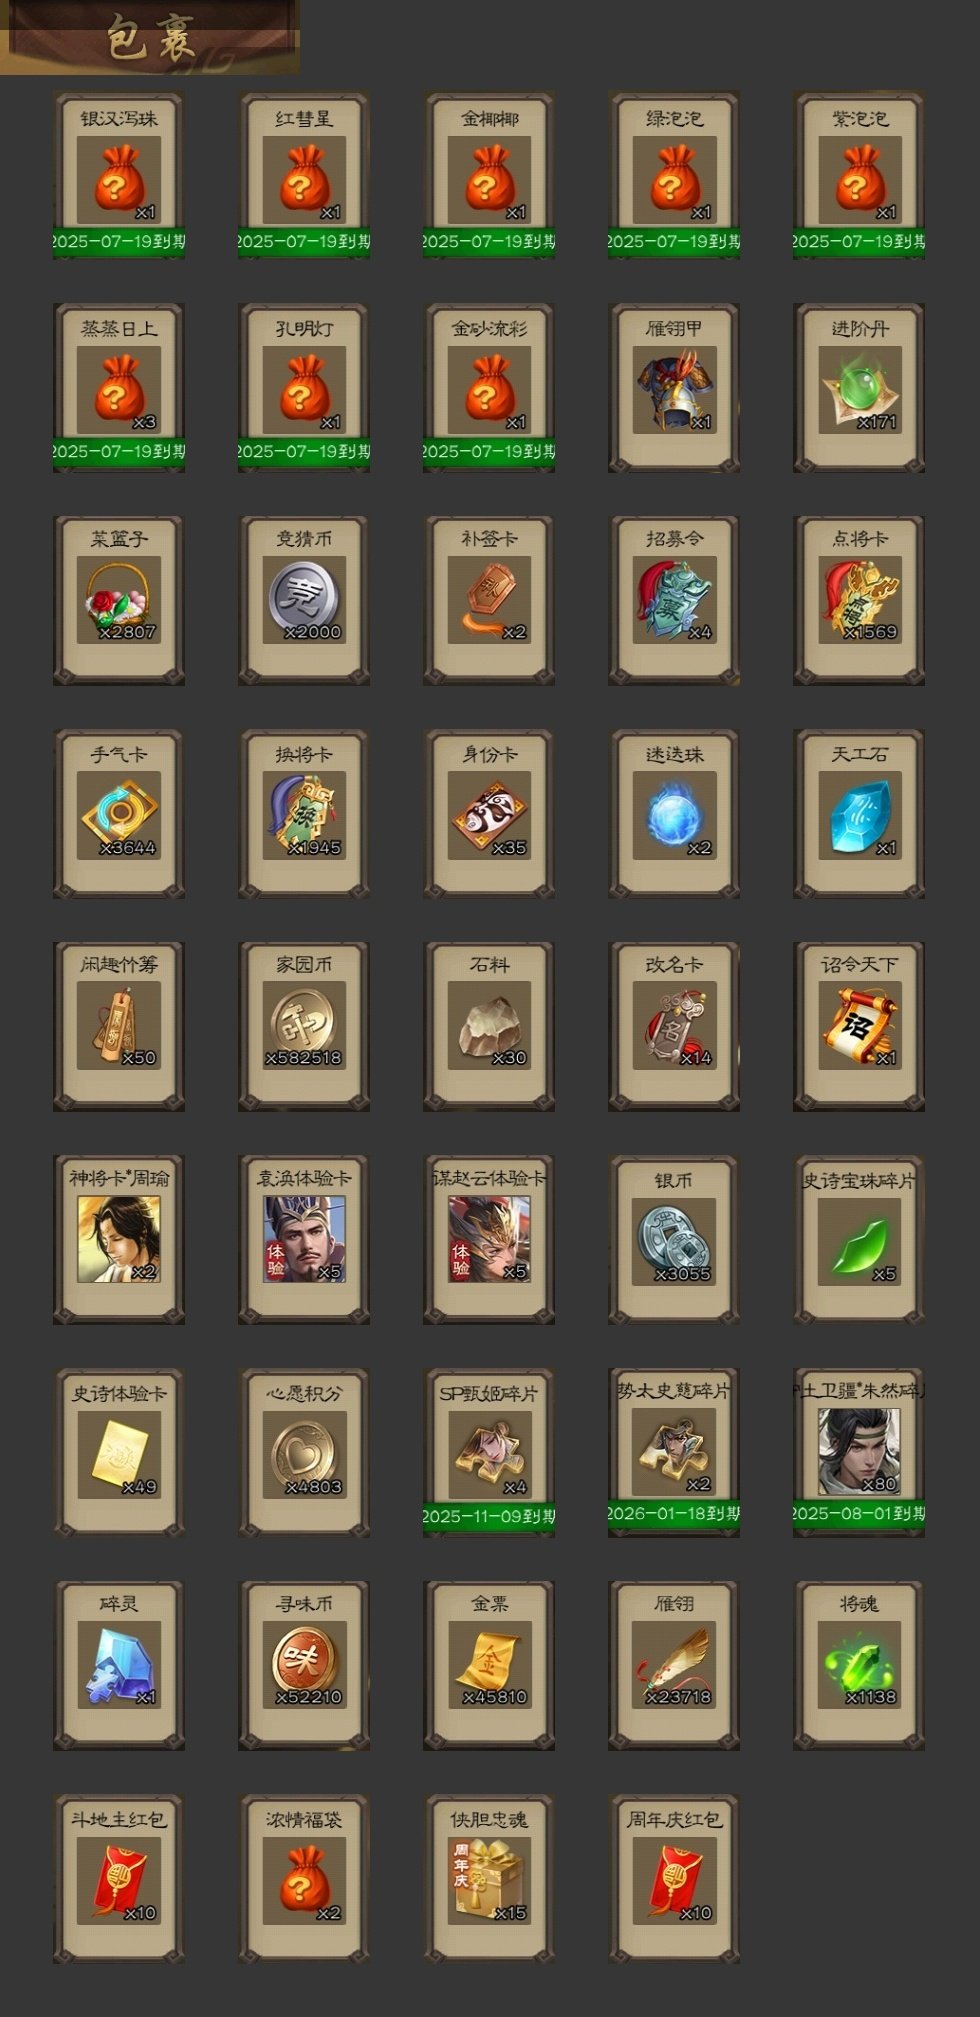Viewport: 980px width, 2017px height.
Task: Select the 侠胆忠魂 anniversary gift box
Action: [x=489, y=1879]
